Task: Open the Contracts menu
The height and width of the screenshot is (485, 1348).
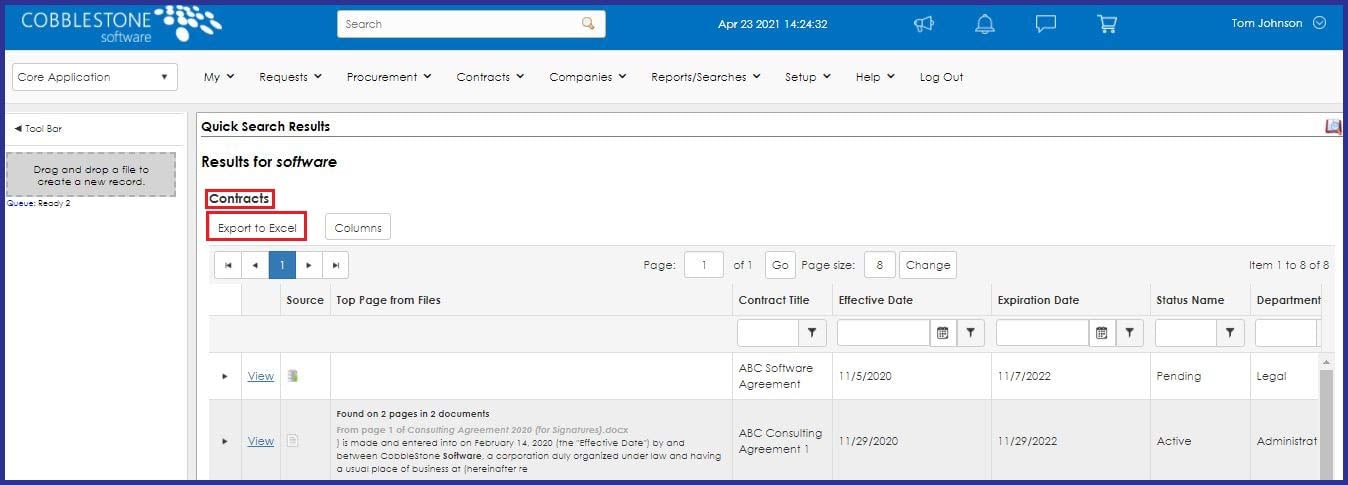Action: tap(490, 77)
